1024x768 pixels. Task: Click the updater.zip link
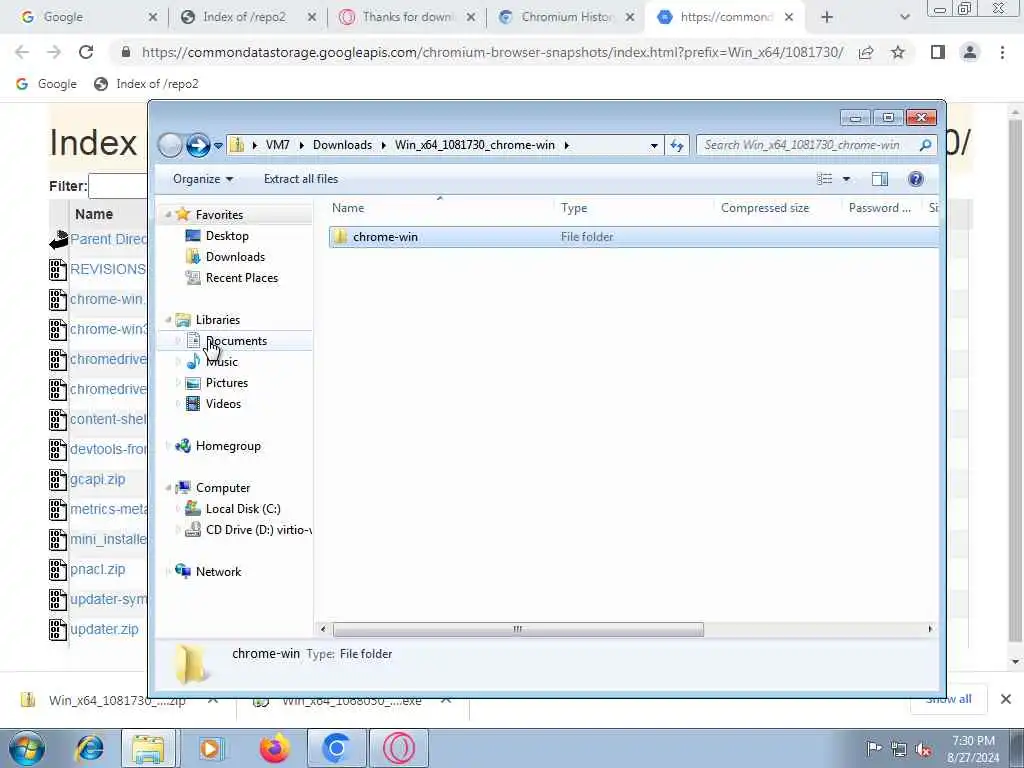[104, 630]
